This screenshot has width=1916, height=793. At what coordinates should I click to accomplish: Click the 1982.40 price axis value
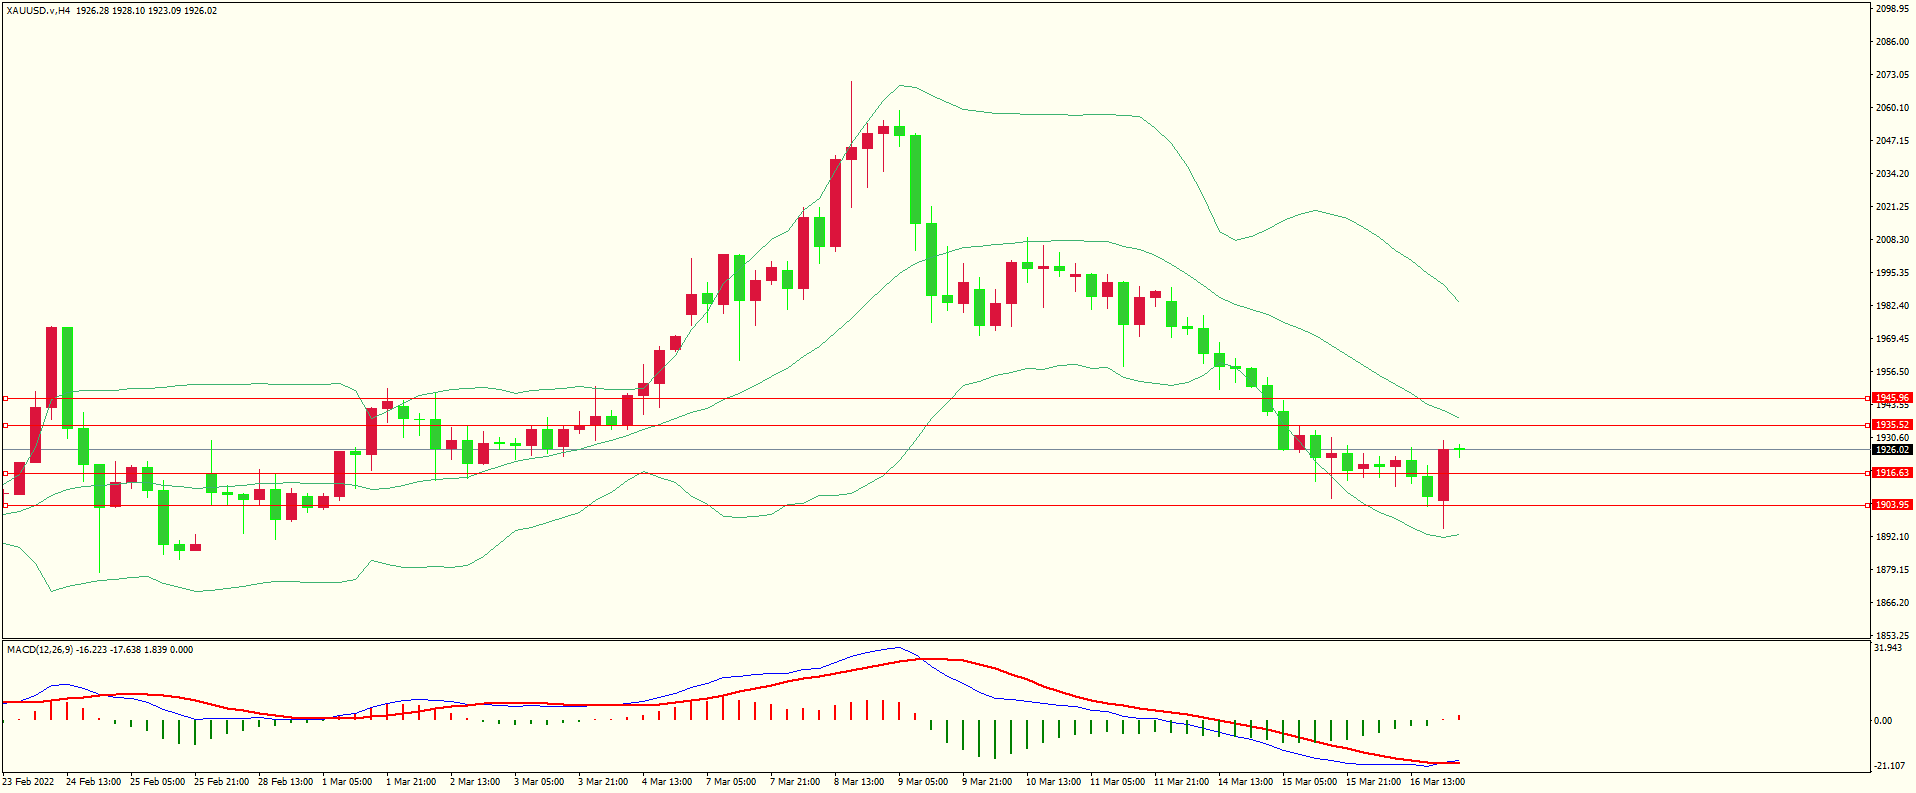tap(1892, 306)
